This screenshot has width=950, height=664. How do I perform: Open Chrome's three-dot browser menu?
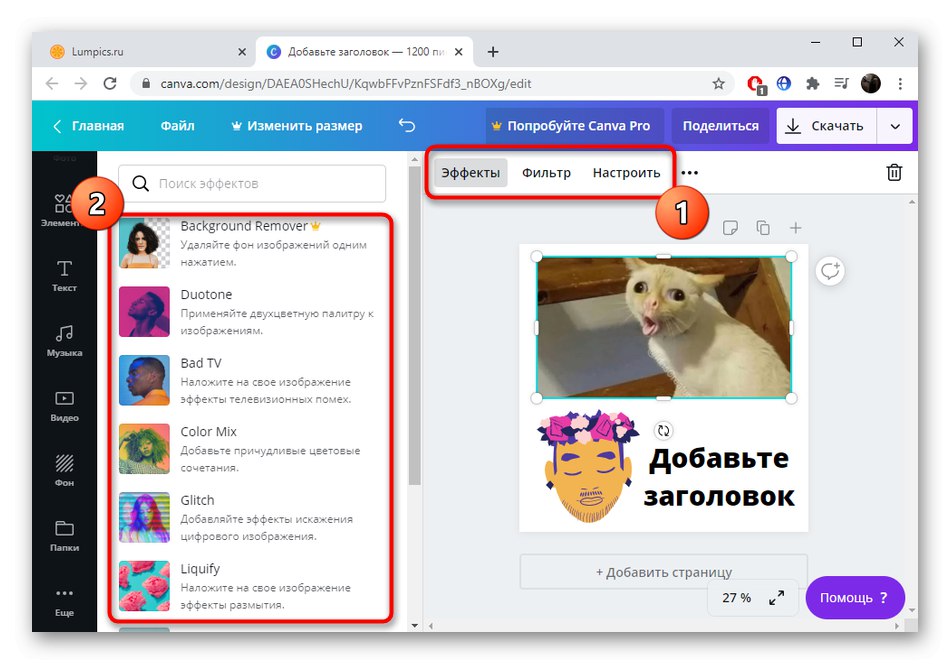[x=901, y=84]
